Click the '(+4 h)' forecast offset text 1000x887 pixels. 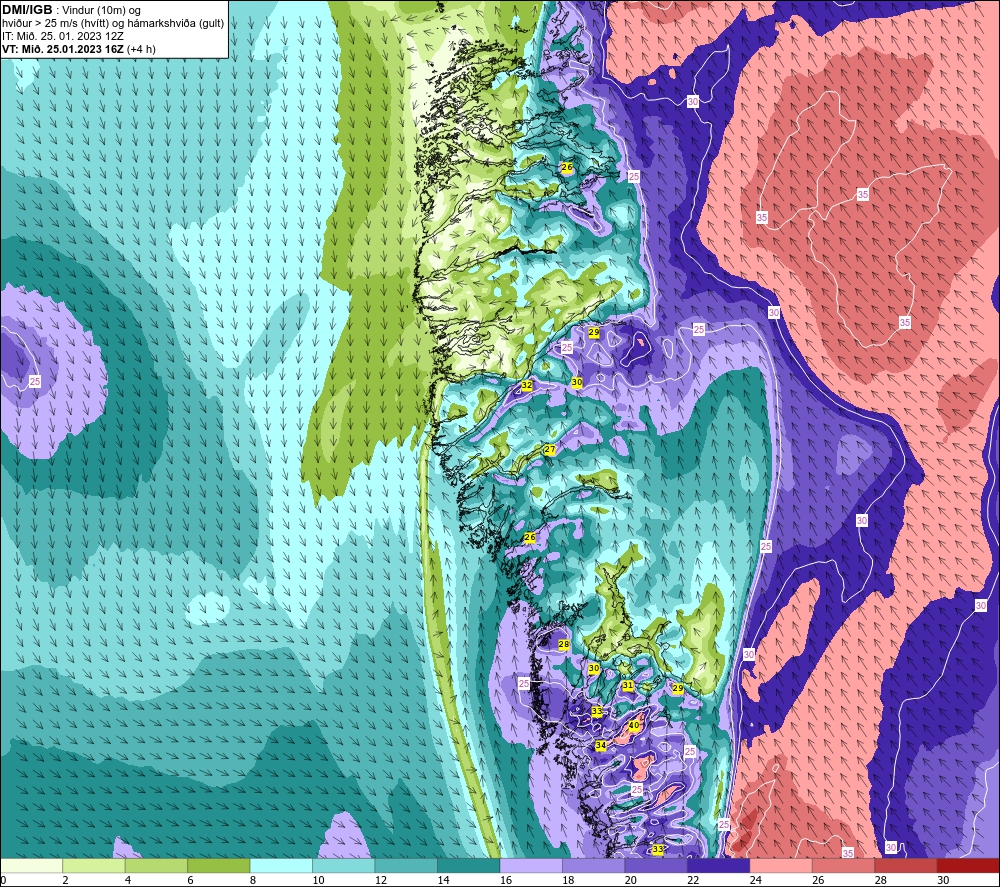point(141,49)
